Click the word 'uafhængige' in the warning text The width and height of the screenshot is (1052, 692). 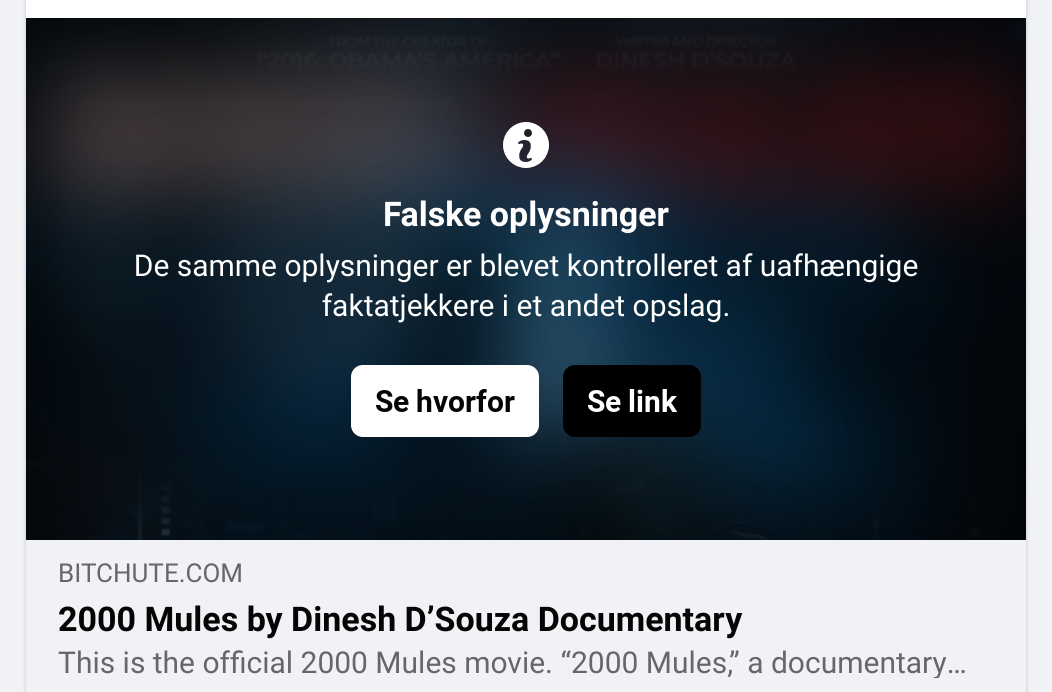coord(839,266)
